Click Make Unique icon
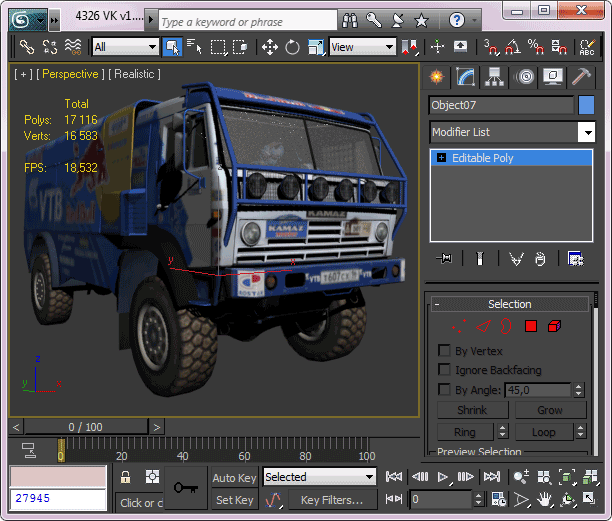 point(516,258)
